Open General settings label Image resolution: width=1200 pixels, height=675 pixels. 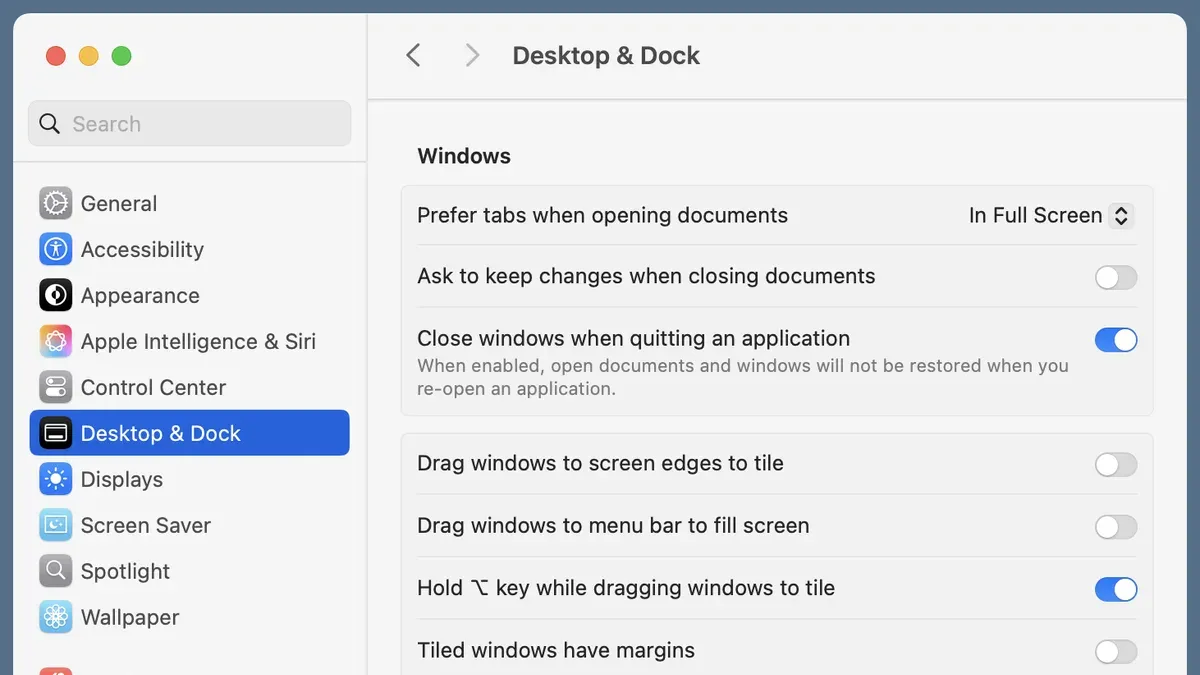(x=119, y=203)
